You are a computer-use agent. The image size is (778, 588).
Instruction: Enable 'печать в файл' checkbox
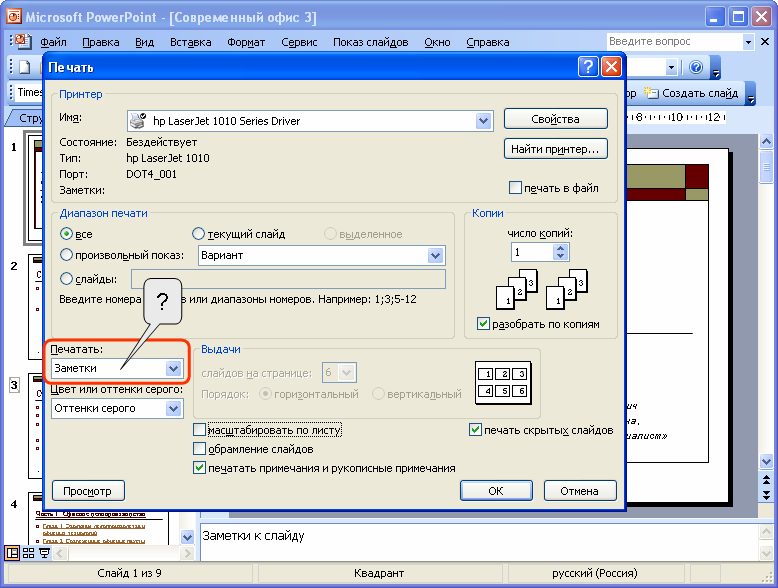[516, 188]
